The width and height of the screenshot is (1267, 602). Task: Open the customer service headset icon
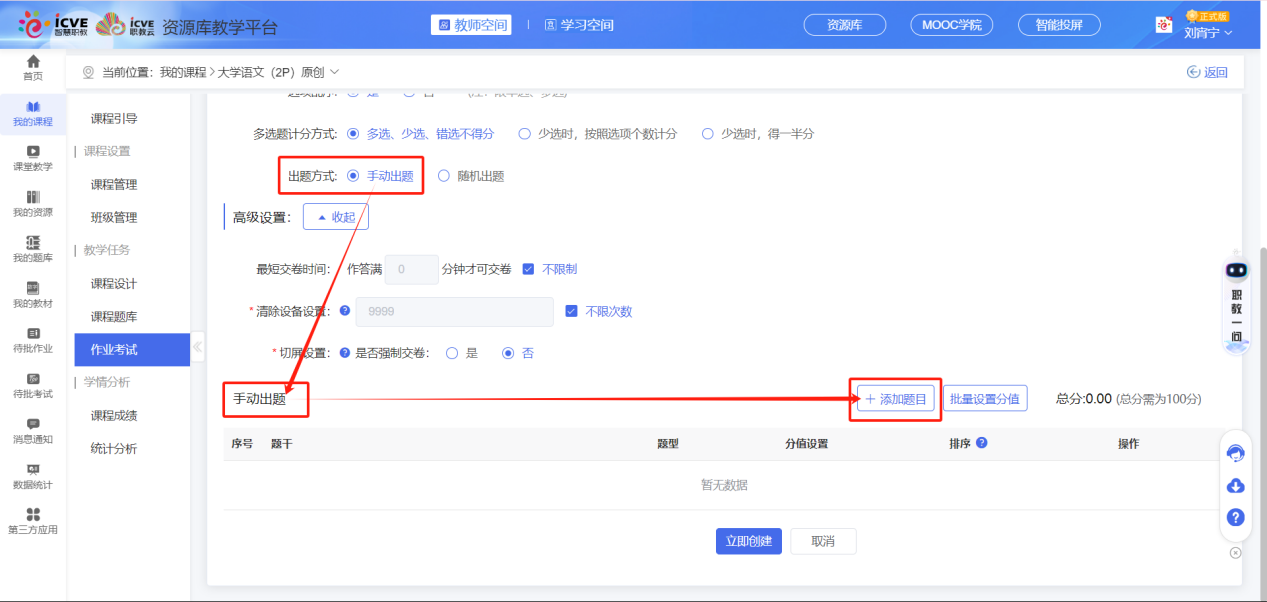click(x=1236, y=453)
